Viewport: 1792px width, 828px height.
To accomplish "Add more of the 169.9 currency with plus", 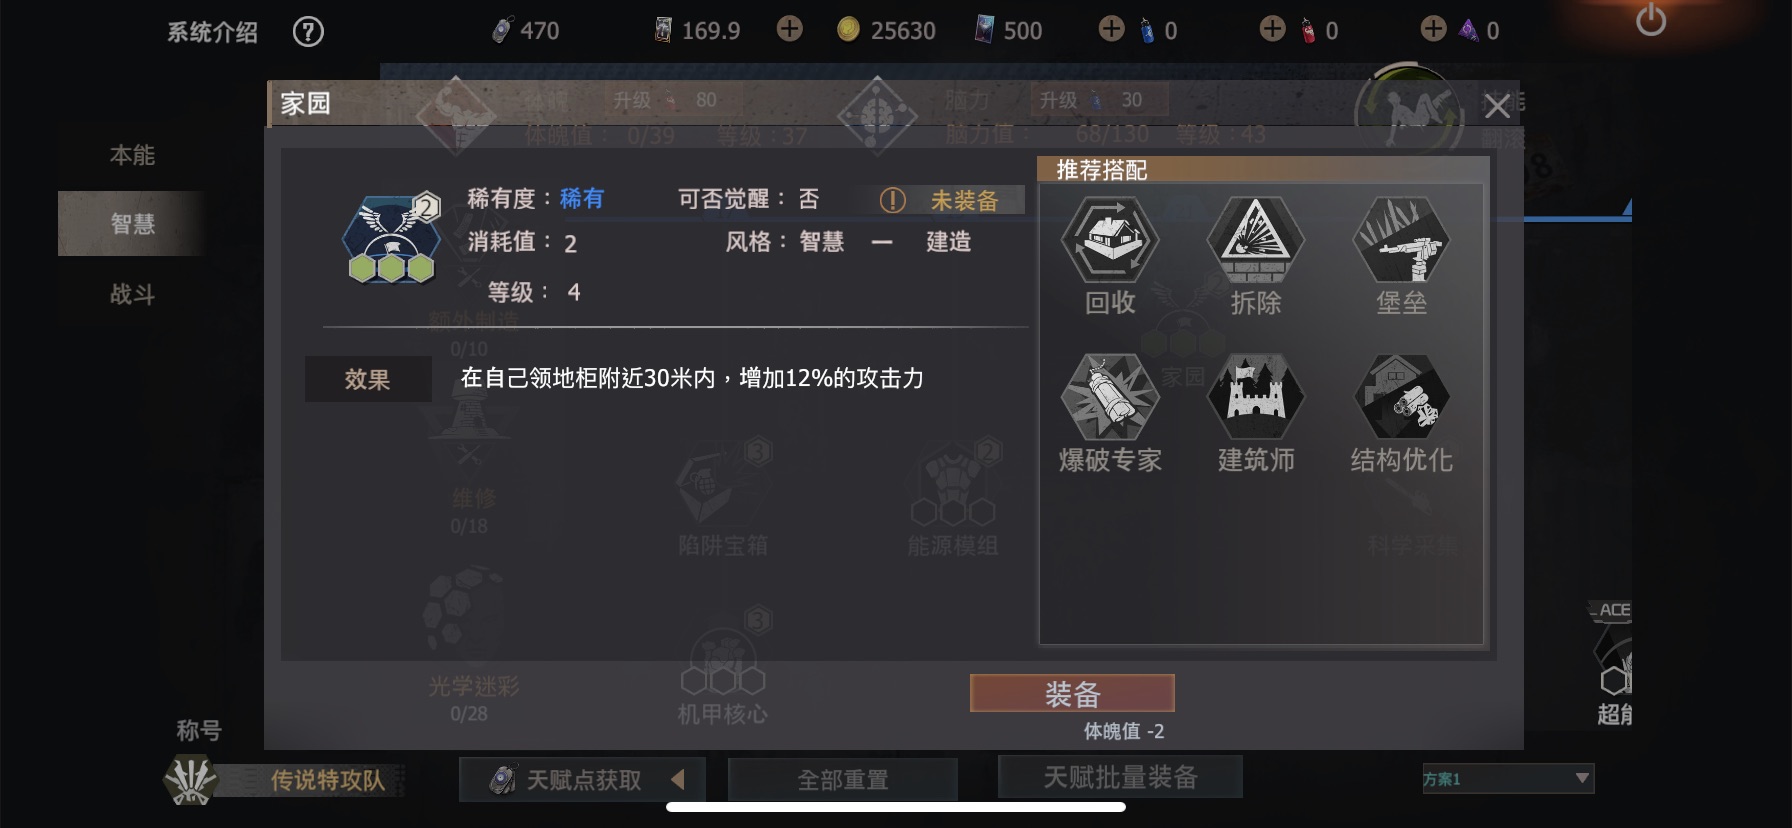I will coord(790,29).
